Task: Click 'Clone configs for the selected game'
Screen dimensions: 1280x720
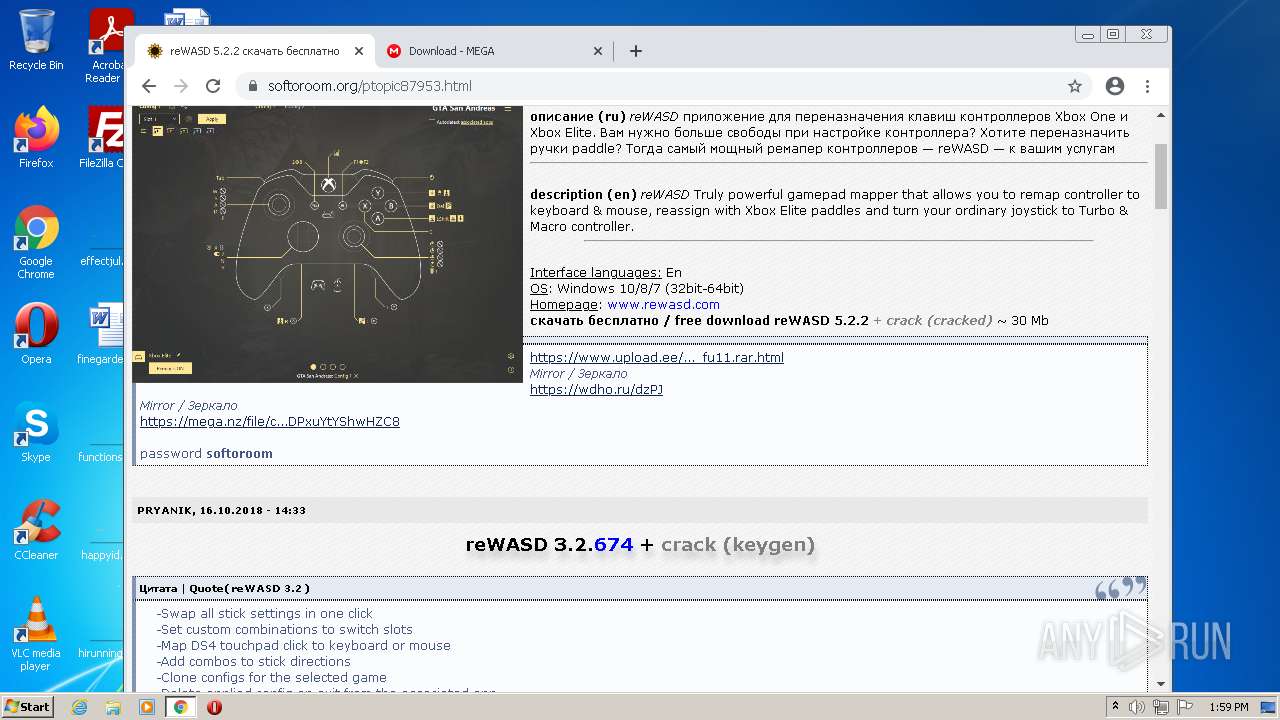Action: click(x=271, y=677)
